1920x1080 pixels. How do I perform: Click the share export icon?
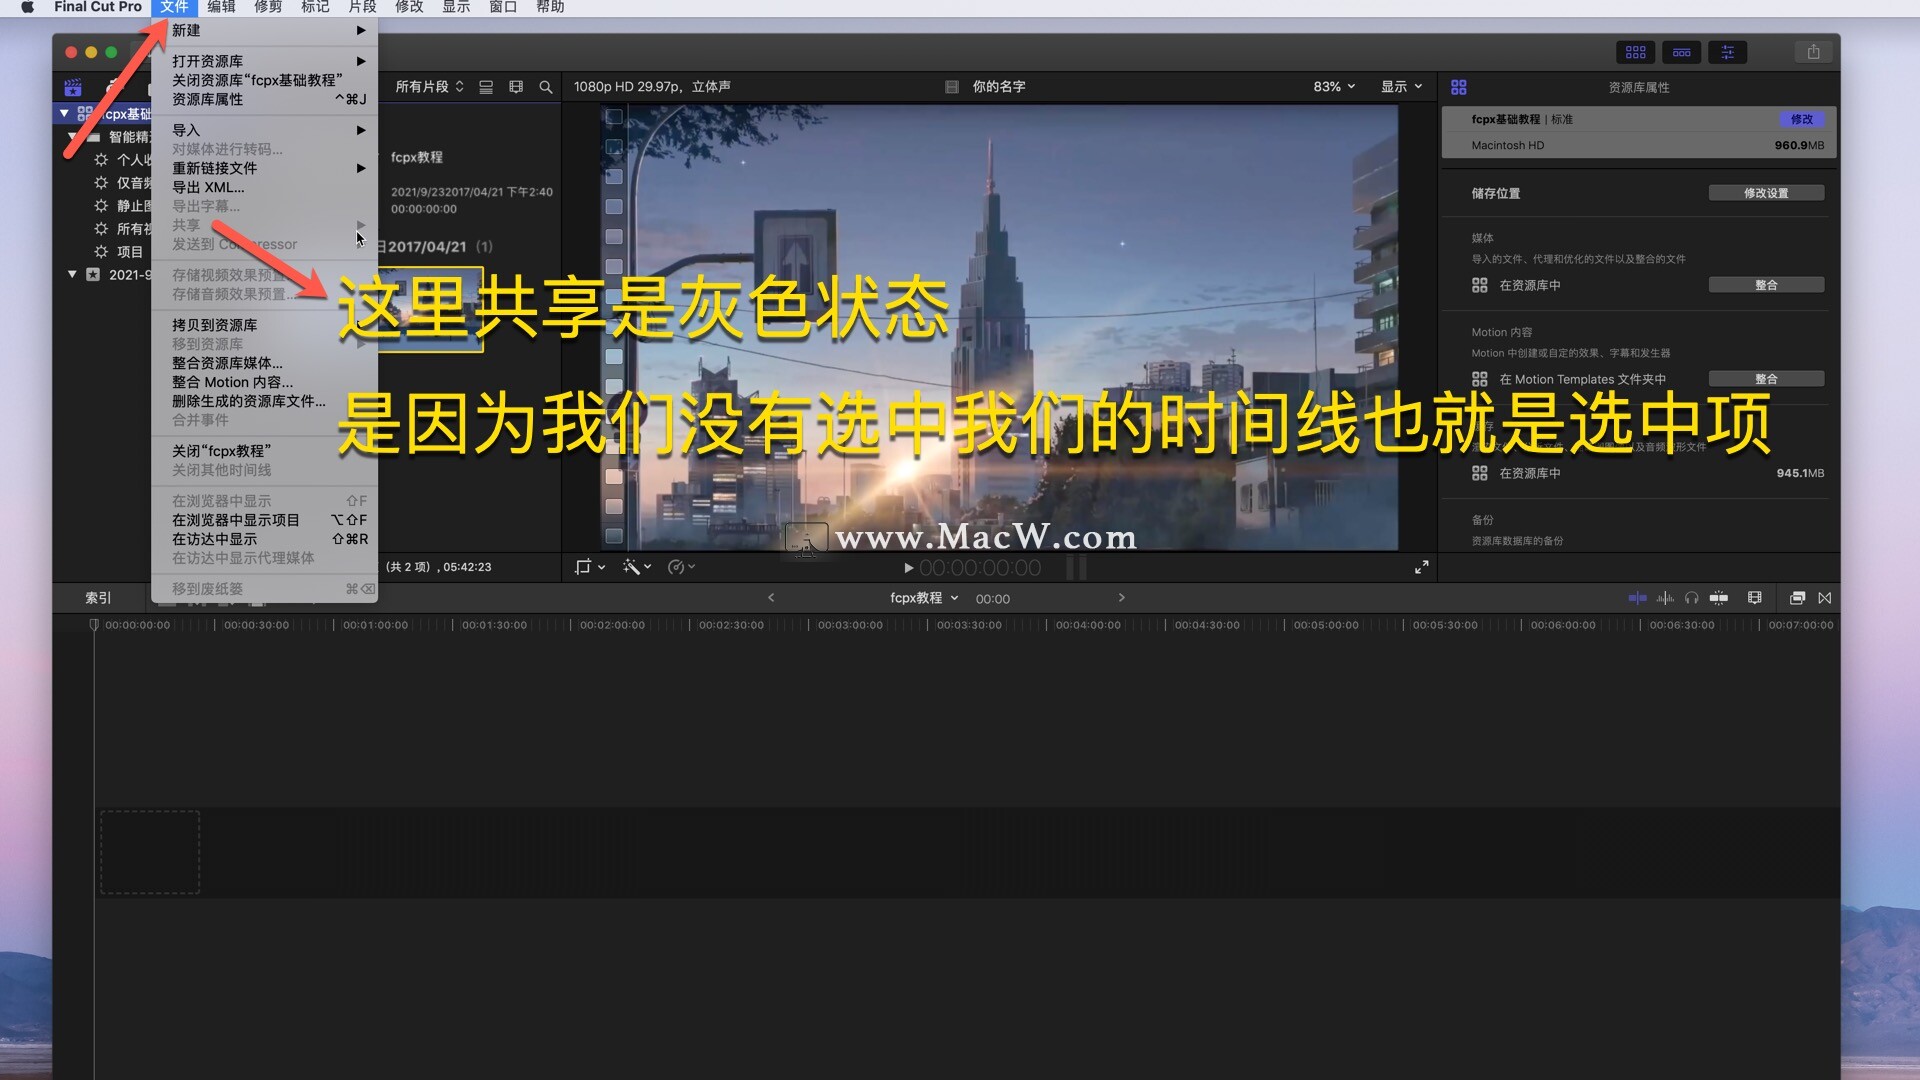(x=1813, y=52)
